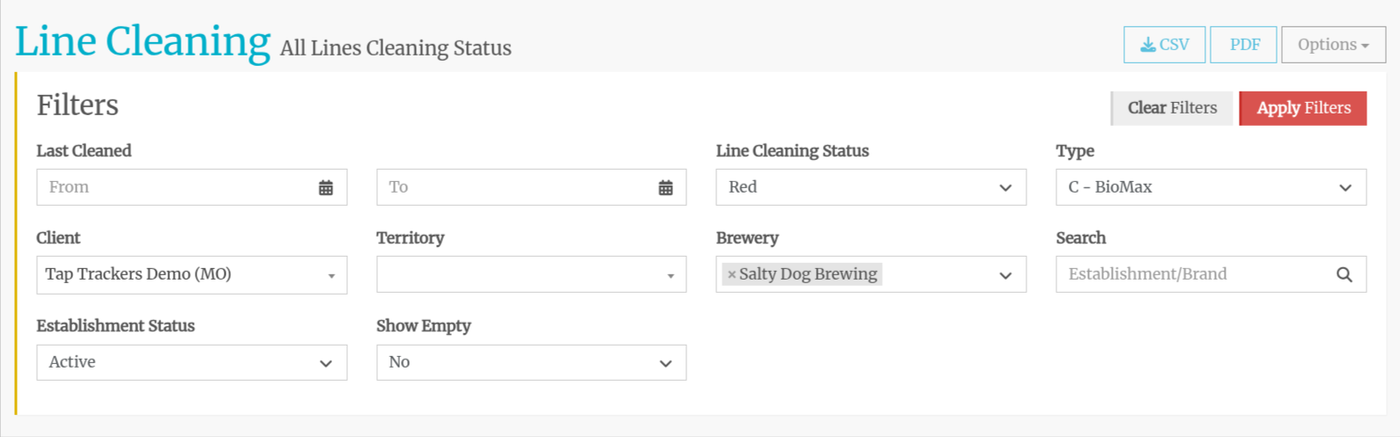Expand the Type dropdown showing C - BioMax

point(1210,187)
